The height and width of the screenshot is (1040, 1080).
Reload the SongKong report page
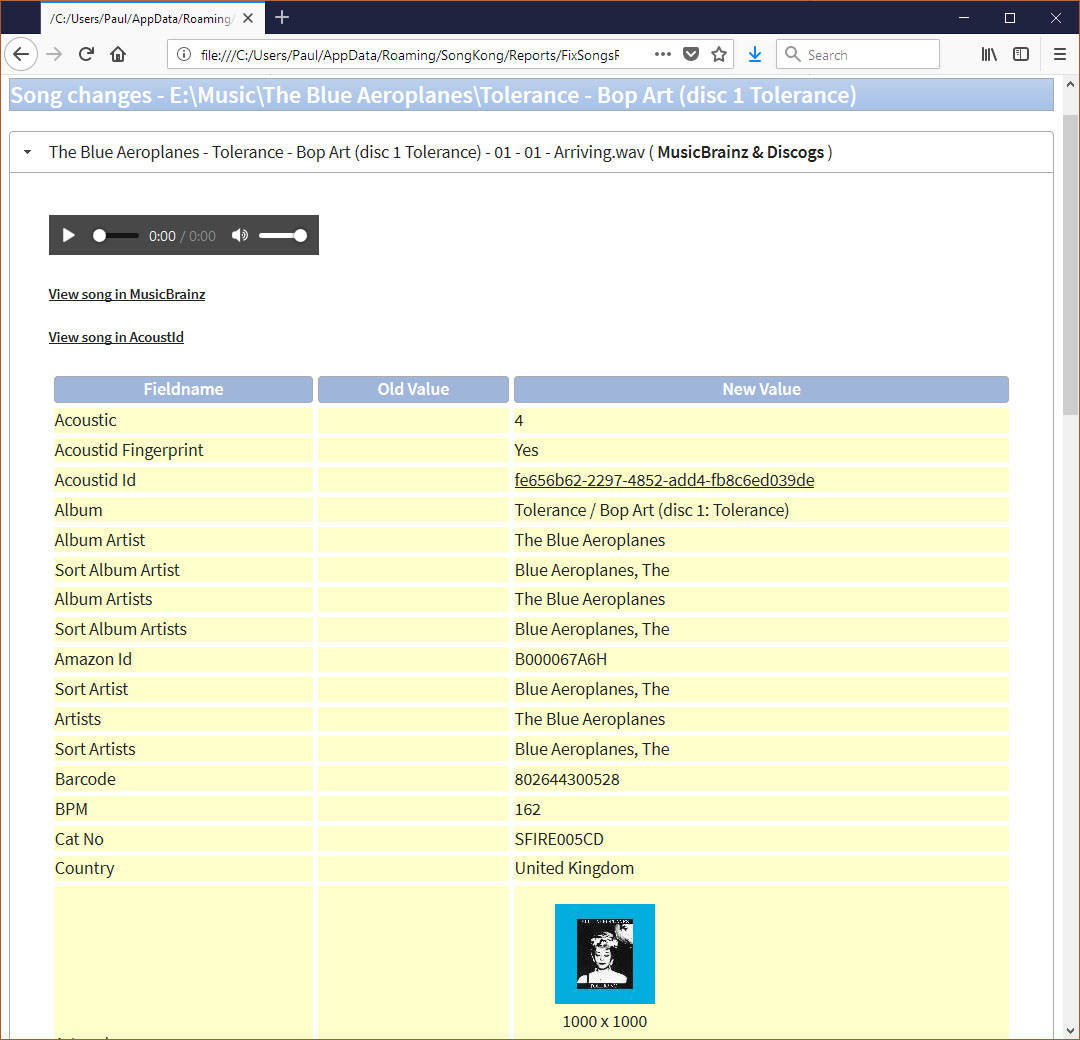[x=86, y=54]
